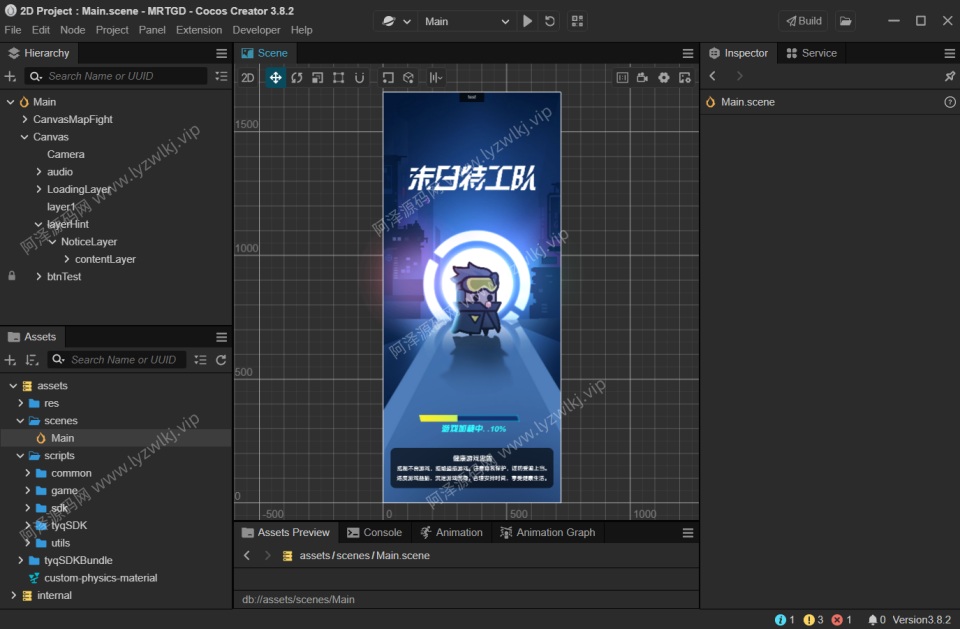Click the Hierarchy search field
The width and height of the screenshot is (960, 629).
(x=125, y=76)
